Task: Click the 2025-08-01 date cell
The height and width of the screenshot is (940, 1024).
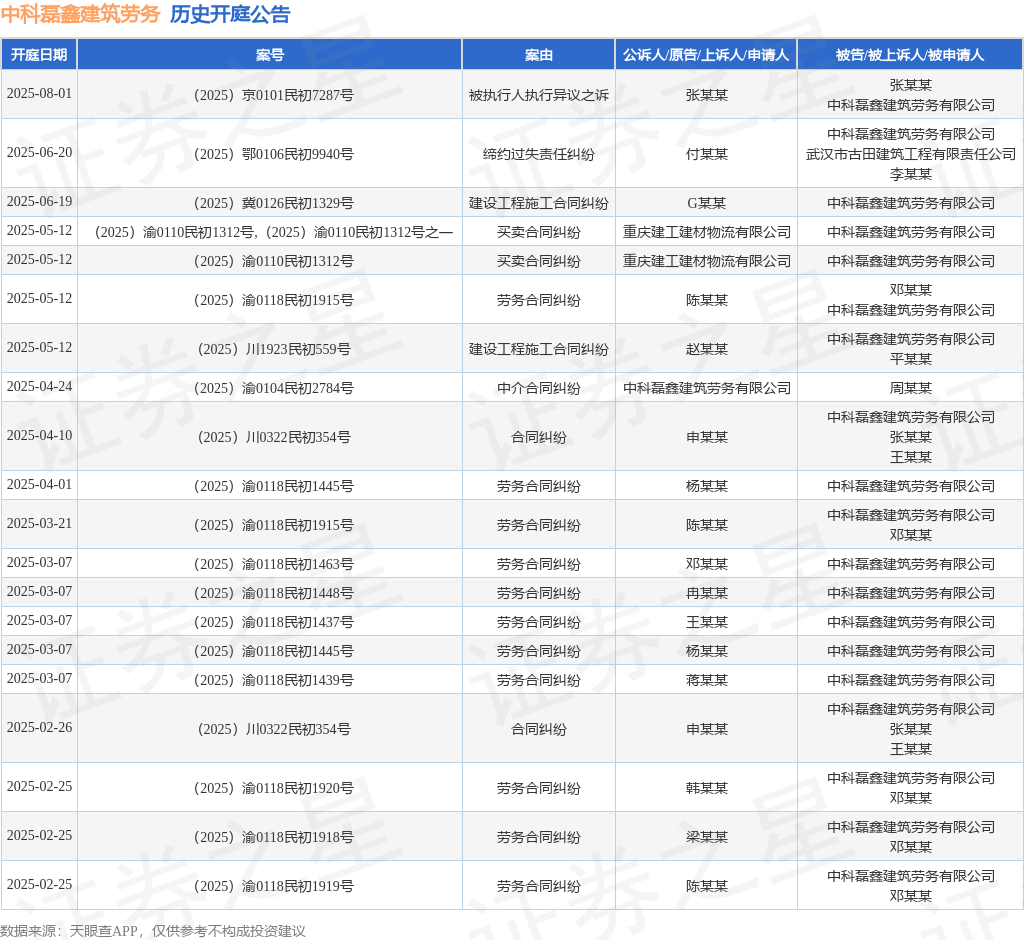Action: [39, 93]
